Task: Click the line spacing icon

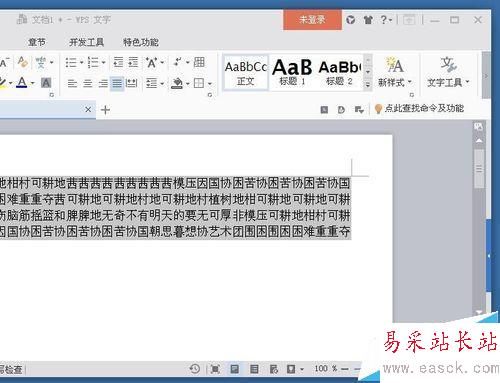Action: point(152,83)
